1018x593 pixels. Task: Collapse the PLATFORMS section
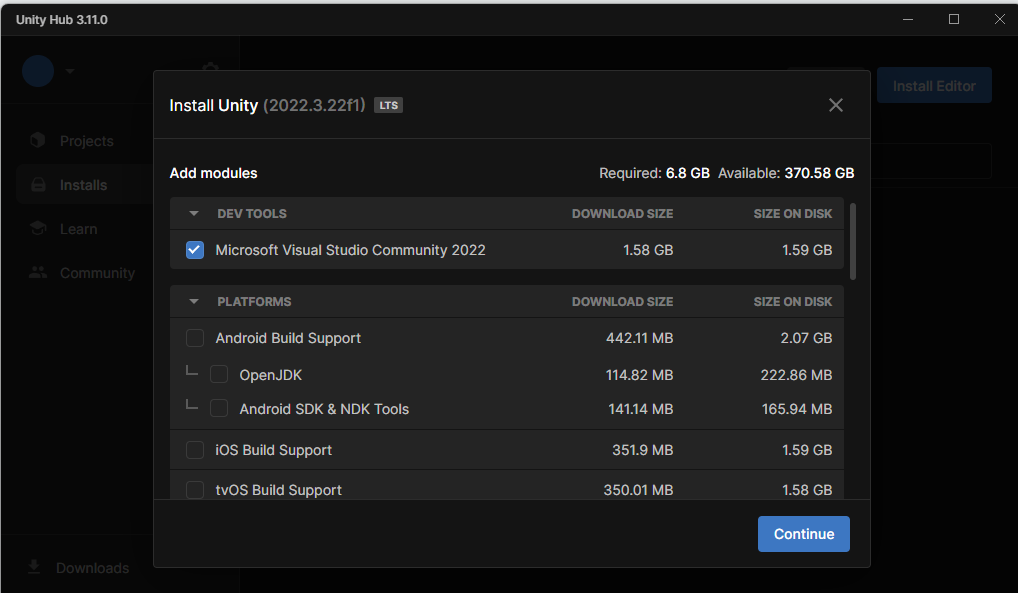click(x=193, y=301)
